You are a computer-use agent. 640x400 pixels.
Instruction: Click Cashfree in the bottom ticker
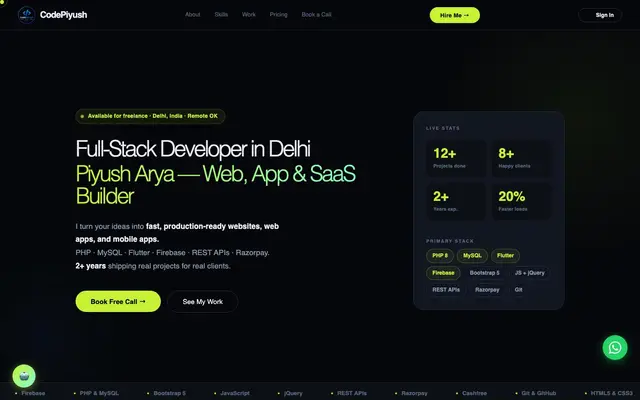pos(474,393)
